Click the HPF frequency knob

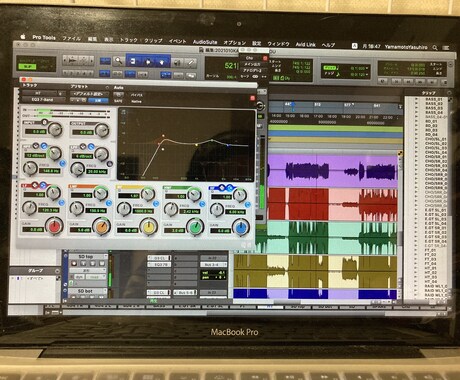30,168
